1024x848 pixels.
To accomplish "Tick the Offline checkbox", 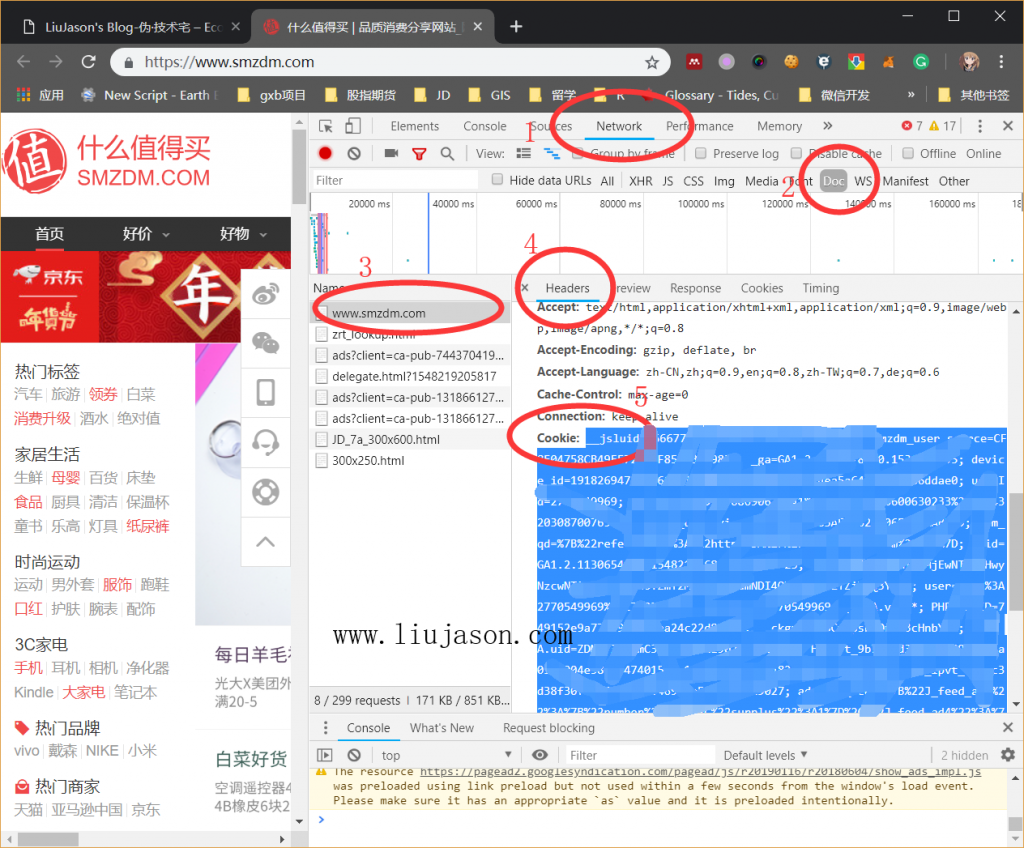I will pyautogui.click(x=908, y=153).
